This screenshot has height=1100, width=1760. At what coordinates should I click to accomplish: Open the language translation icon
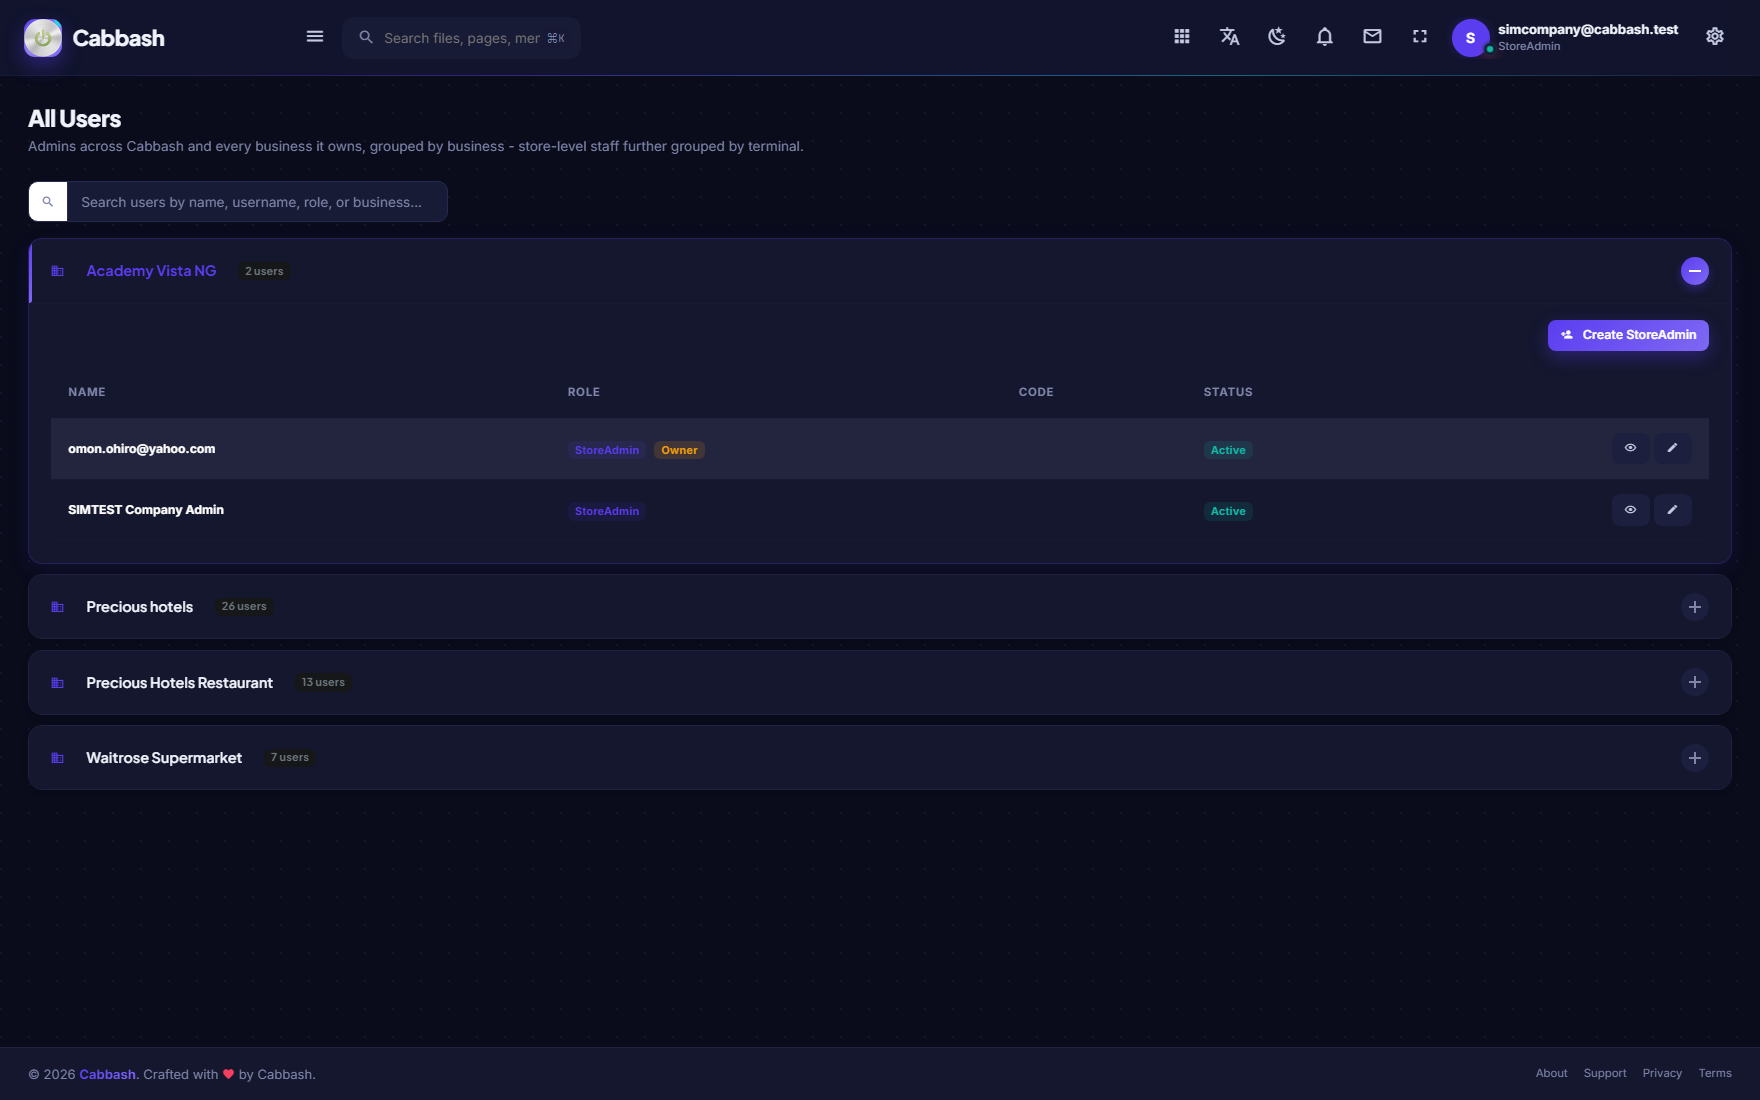tap(1229, 37)
